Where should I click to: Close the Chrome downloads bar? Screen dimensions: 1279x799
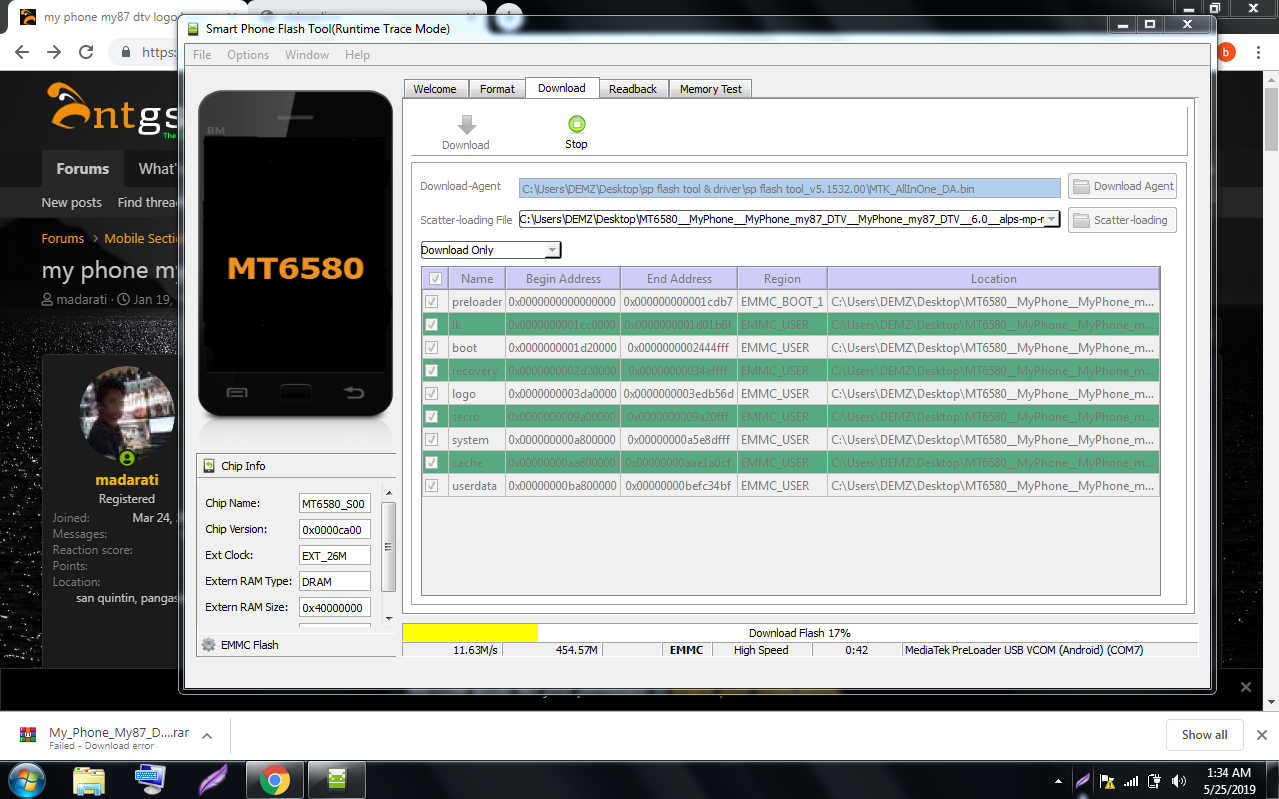pos(1261,734)
